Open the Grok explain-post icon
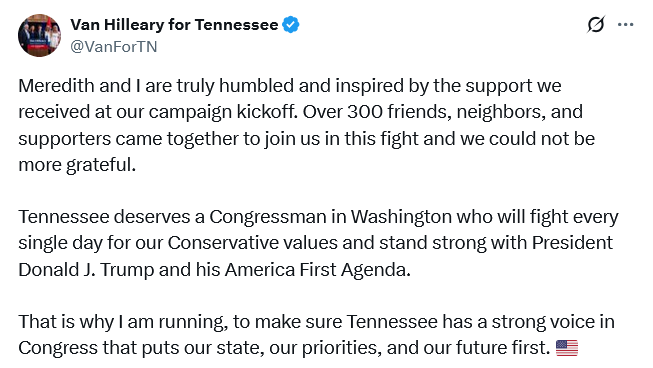 pyautogui.click(x=596, y=25)
